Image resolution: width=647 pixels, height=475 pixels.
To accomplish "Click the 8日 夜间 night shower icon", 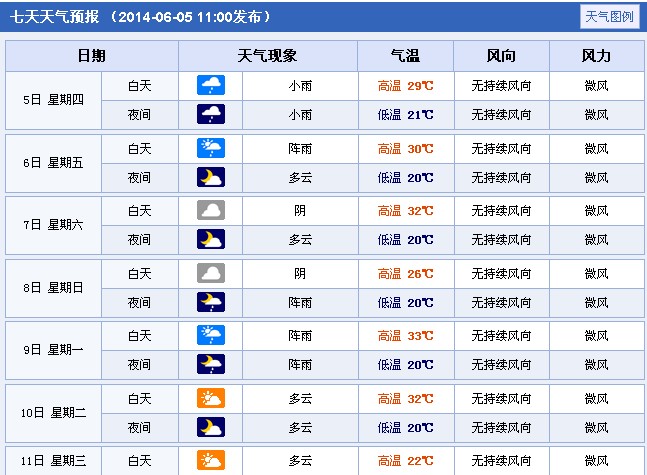I will tap(211, 302).
